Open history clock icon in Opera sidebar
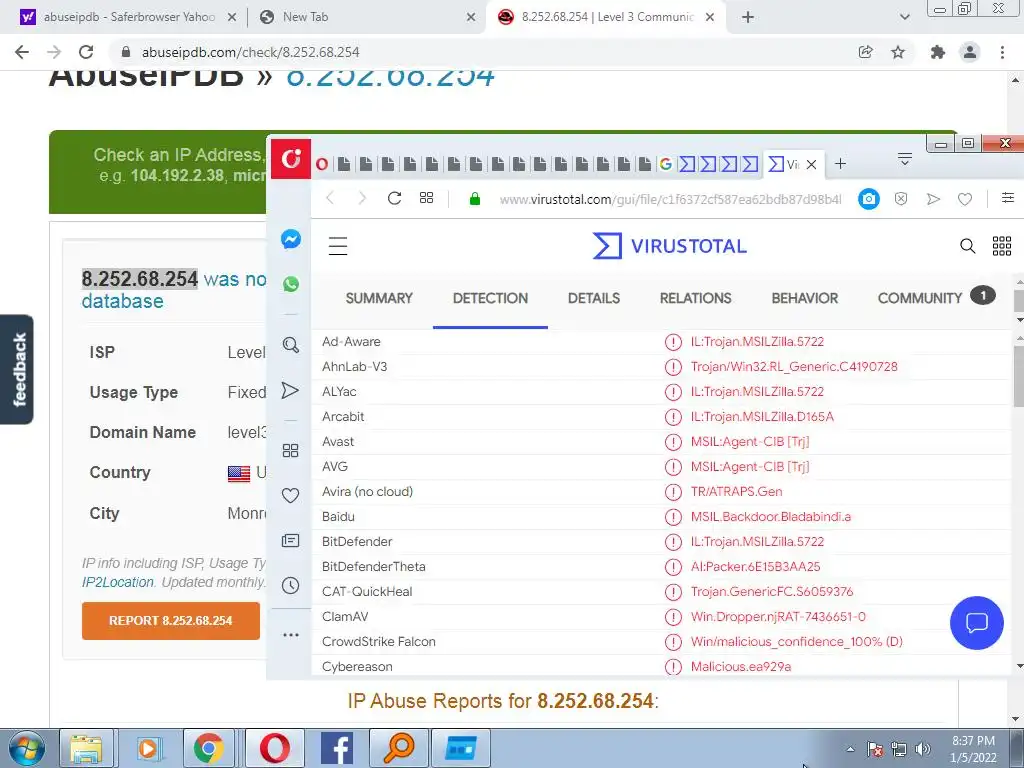This screenshot has height=768, width=1024. 291,585
